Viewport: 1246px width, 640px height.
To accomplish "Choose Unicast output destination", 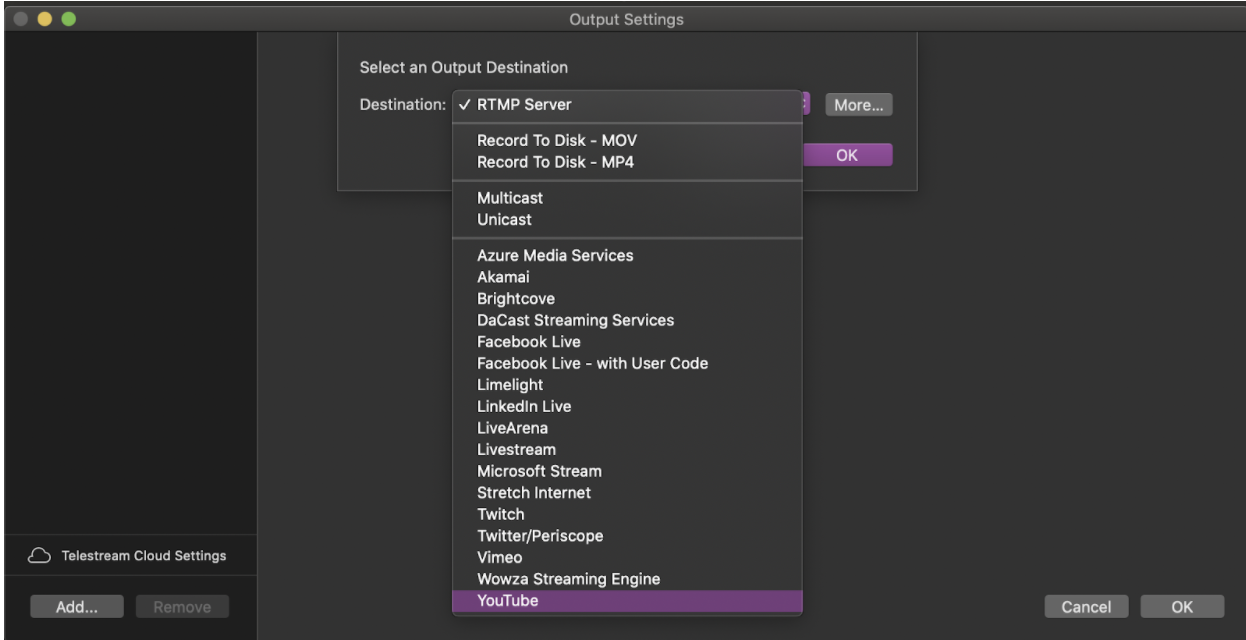I will (x=627, y=219).
